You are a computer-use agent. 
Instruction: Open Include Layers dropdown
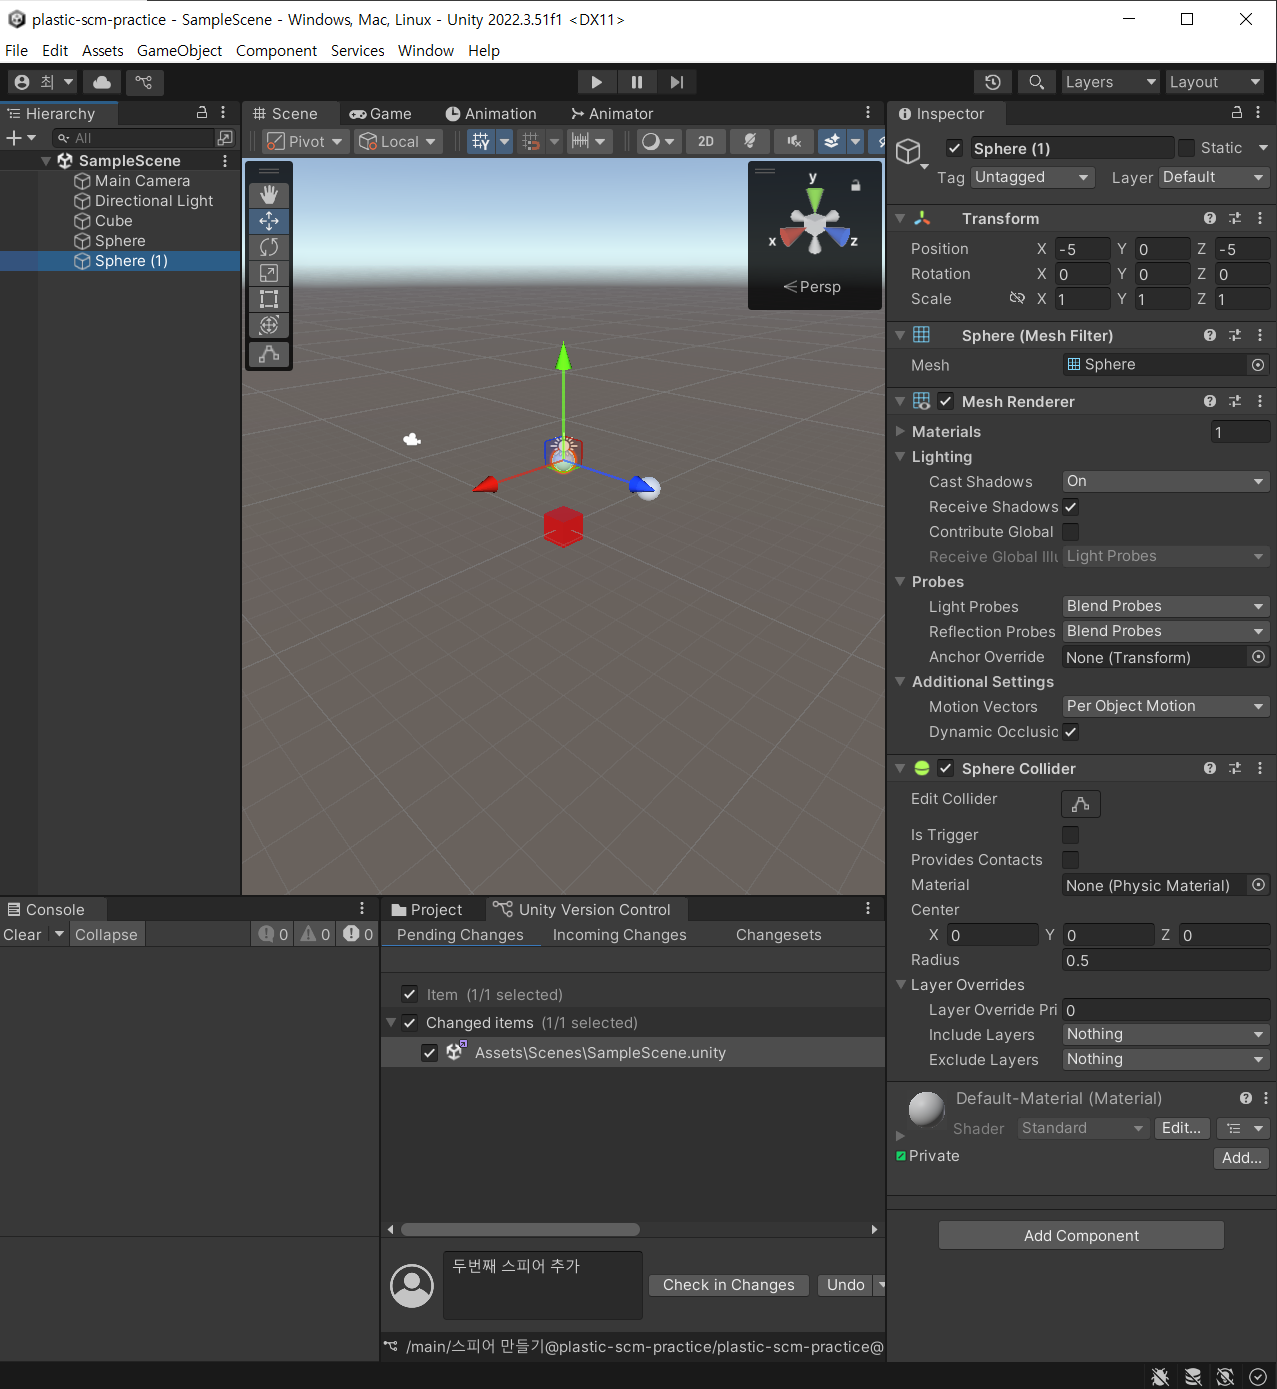(x=1166, y=1034)
